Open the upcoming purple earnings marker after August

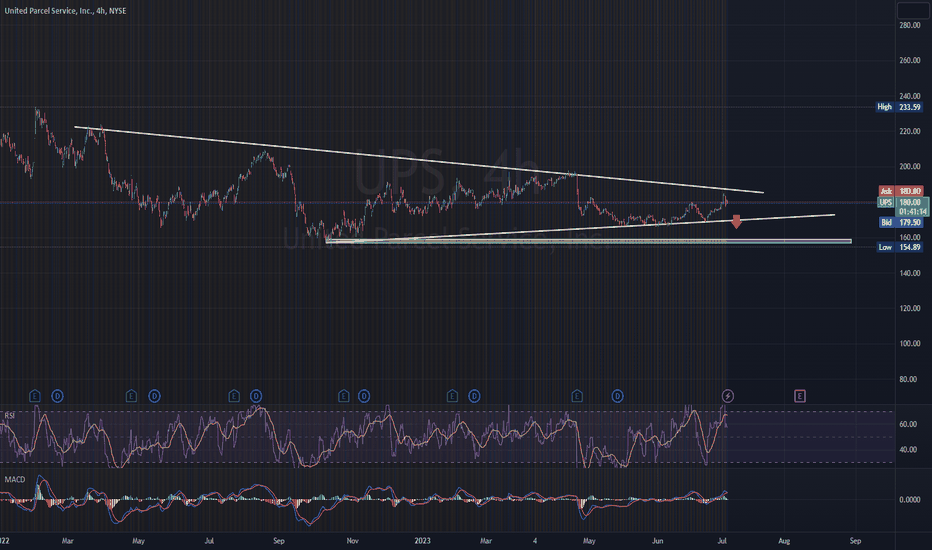[x=800, y=396]
